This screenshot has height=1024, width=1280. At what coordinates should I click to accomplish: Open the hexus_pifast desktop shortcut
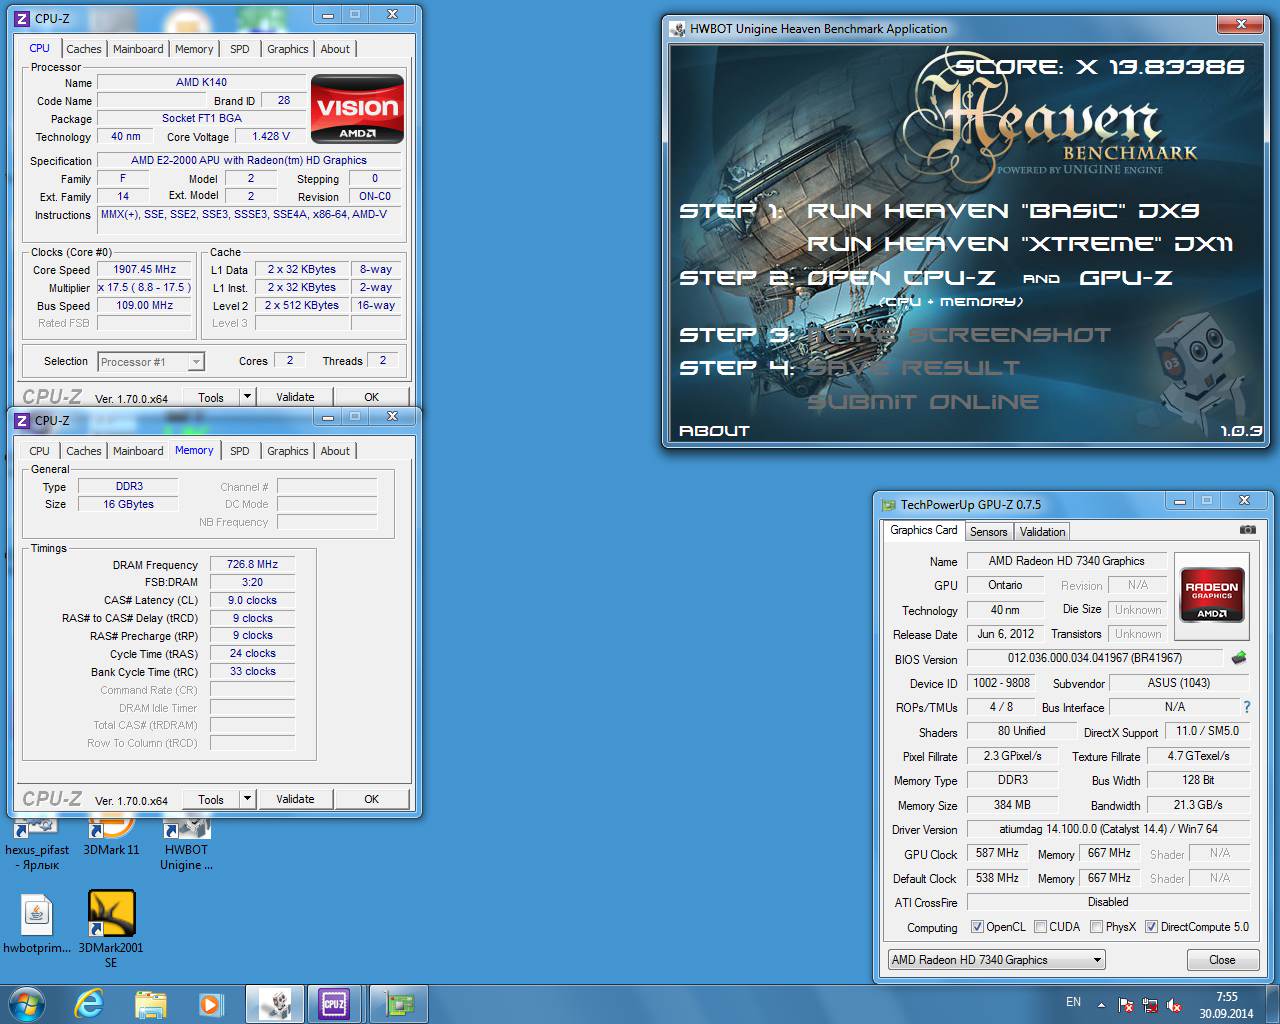click(37, 841)
